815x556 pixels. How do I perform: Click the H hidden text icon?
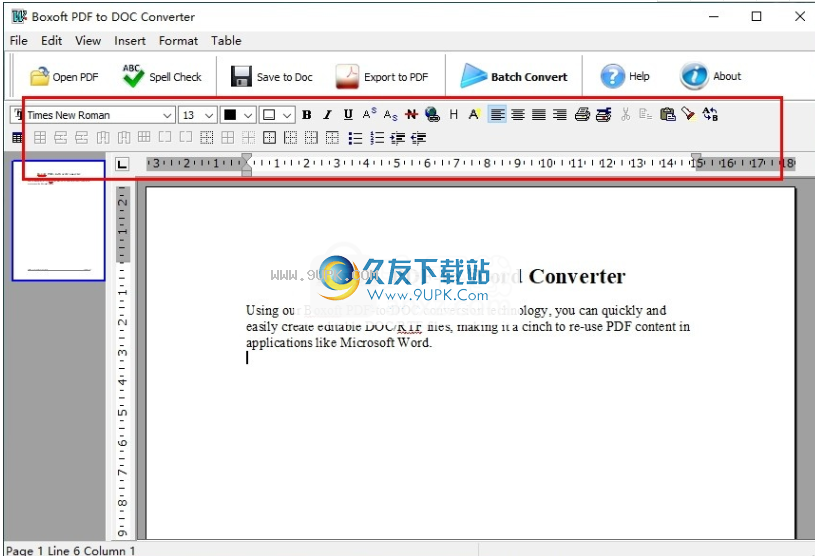point(454,114)
